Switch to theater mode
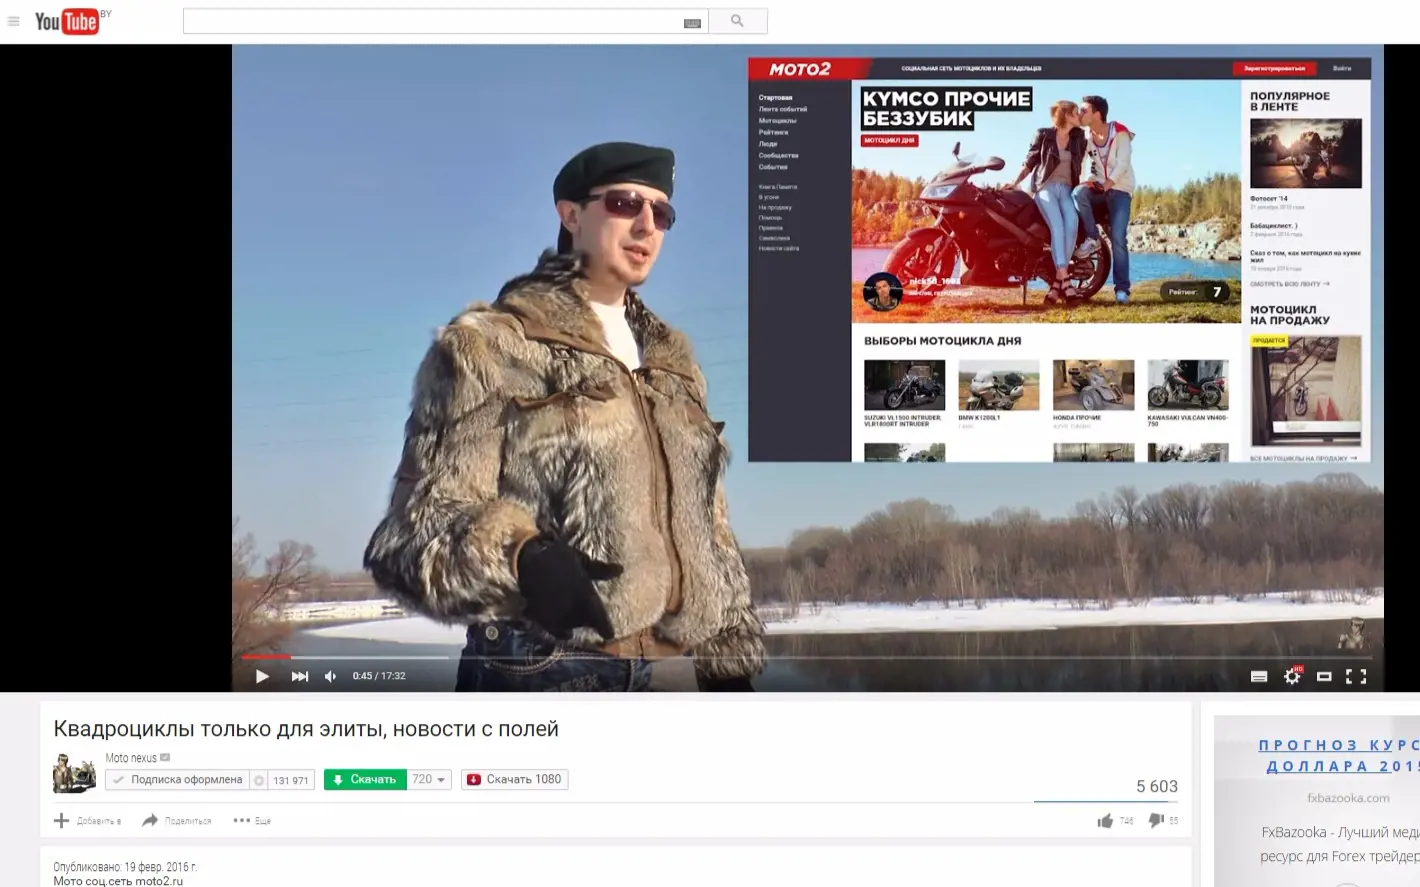The width and height of the screenshot is (1420, 887). [x=1324, y=677]
